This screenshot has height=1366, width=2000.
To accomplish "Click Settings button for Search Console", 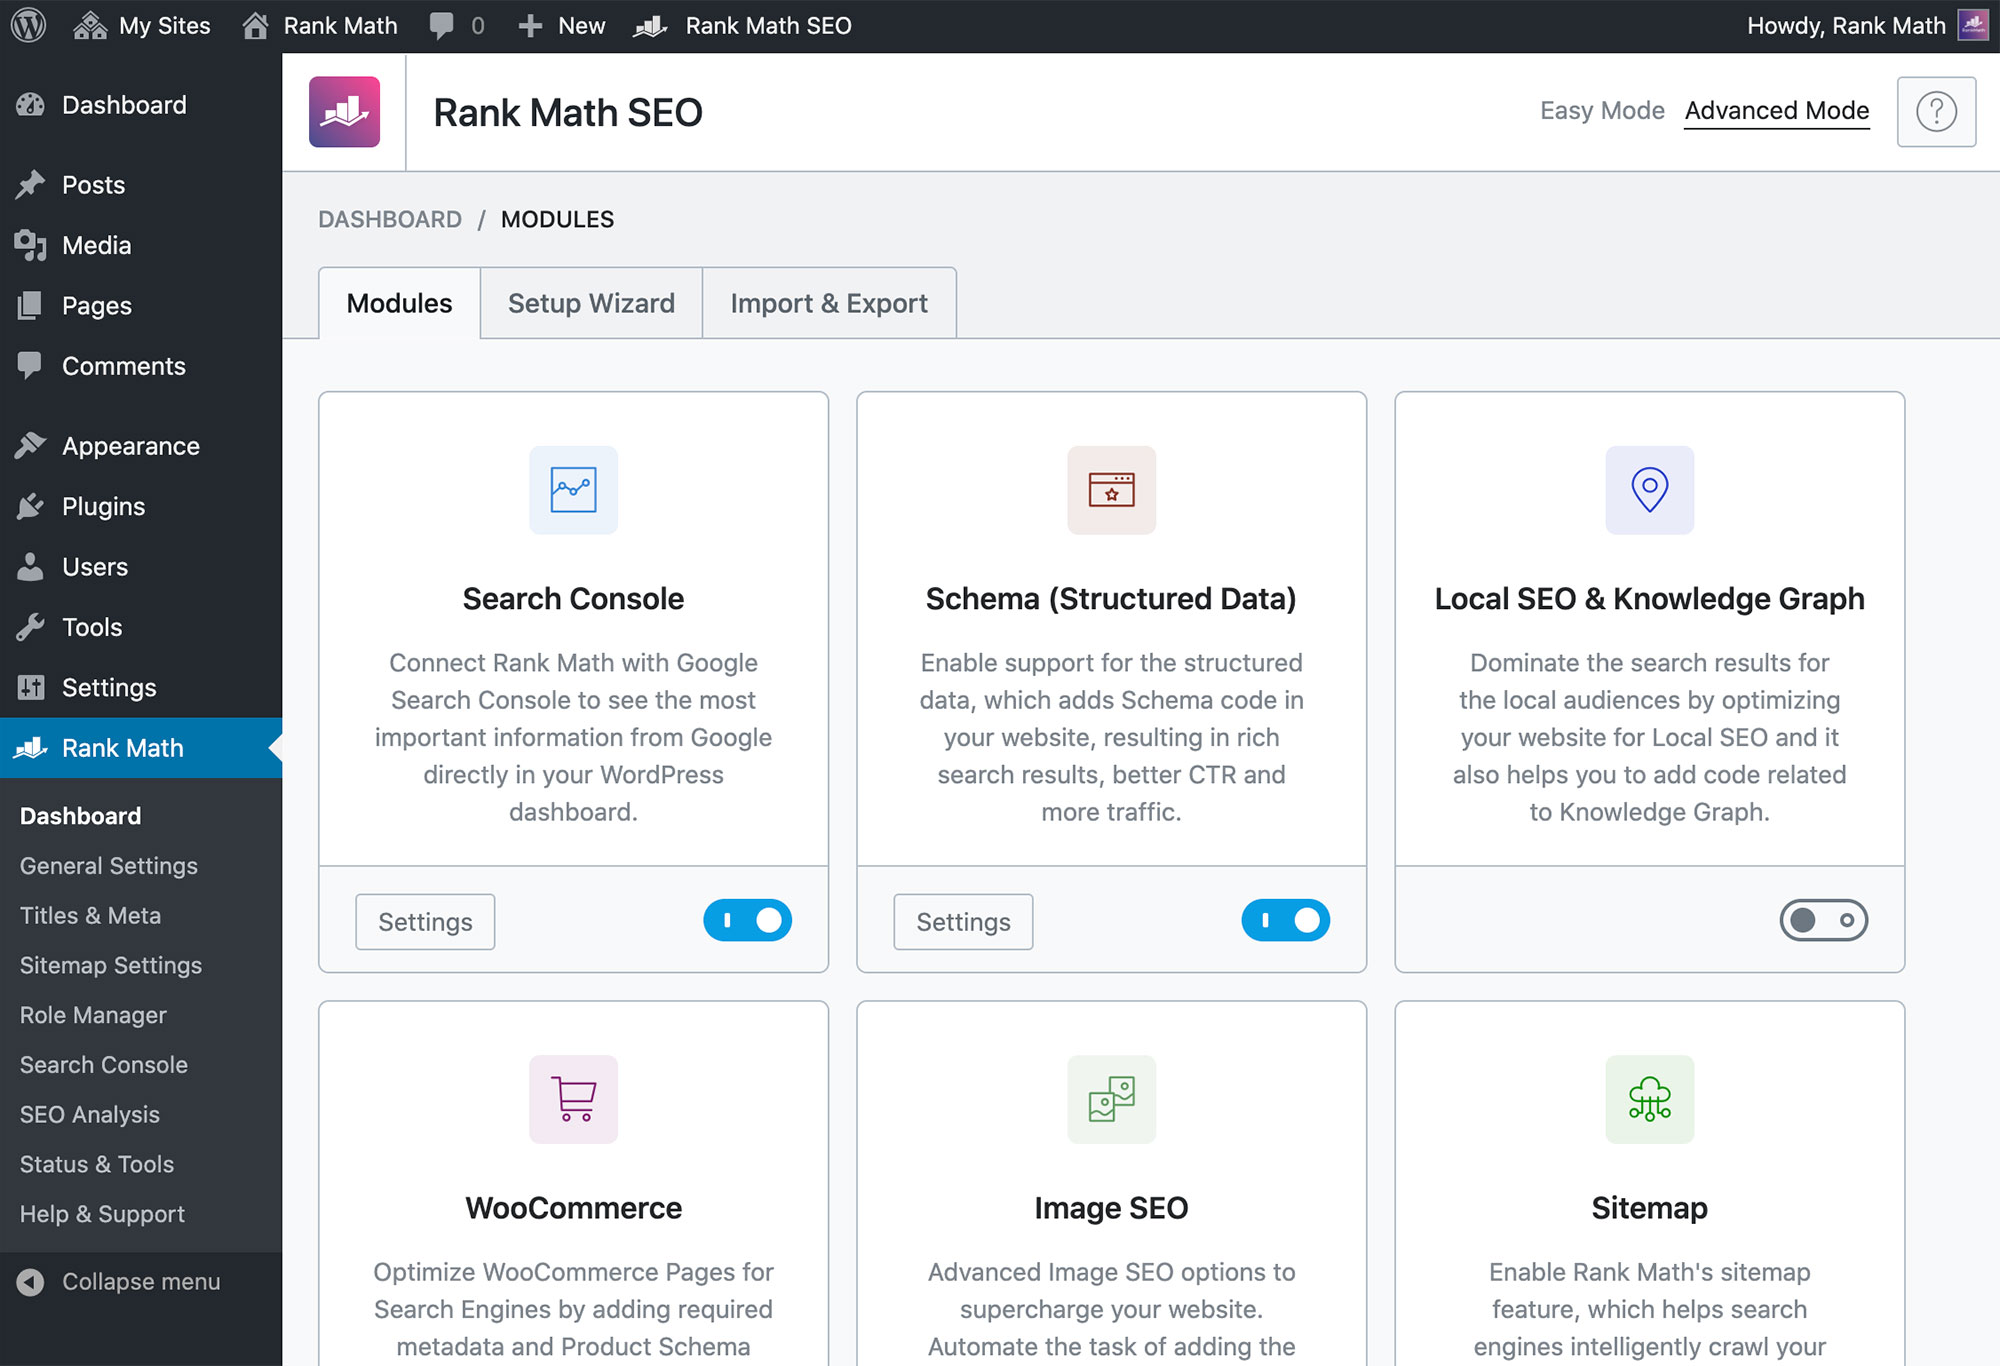I will coord(426,921).
